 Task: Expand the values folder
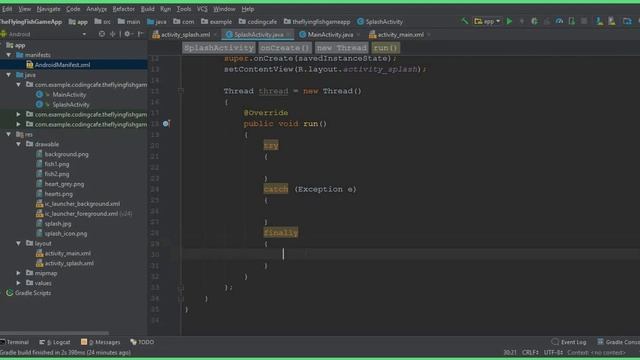pos(18,283)
